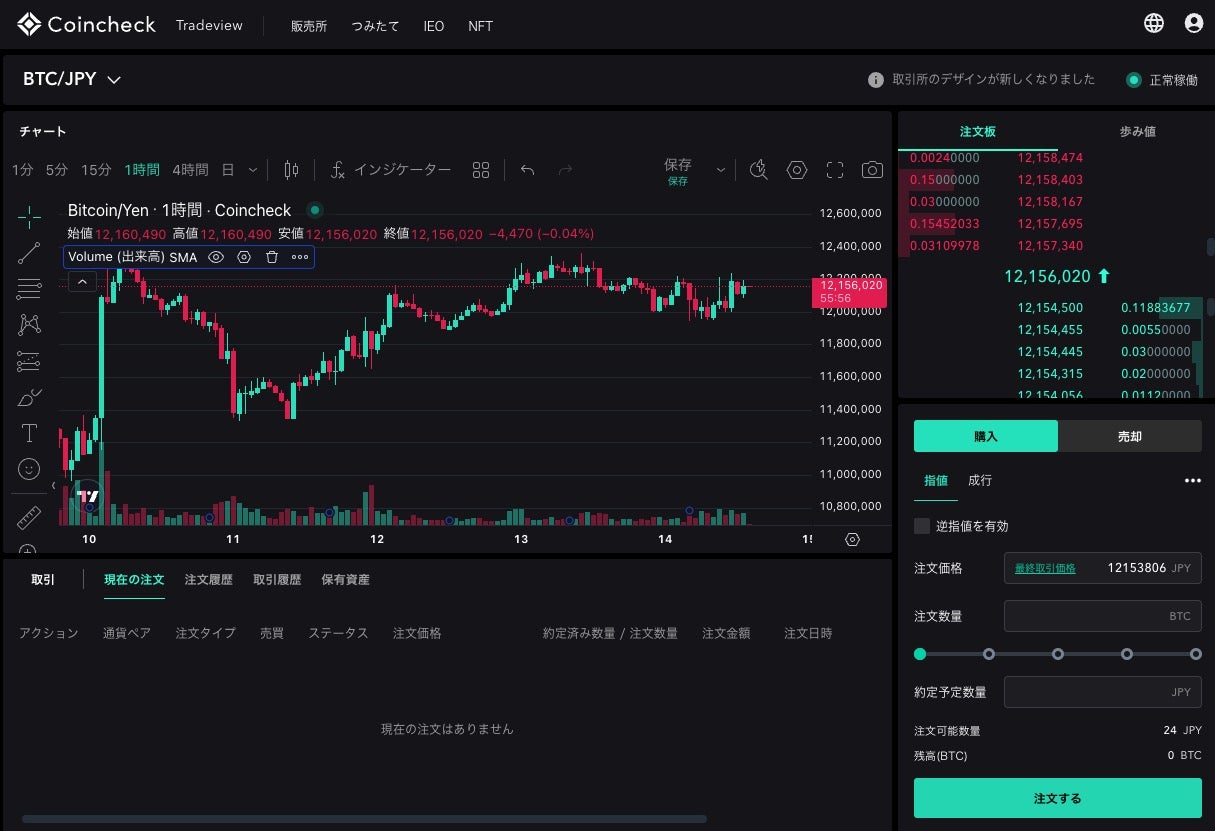Switch order type to 成行
This screenshot has height=831, width=1215.
tap(980, 481)
